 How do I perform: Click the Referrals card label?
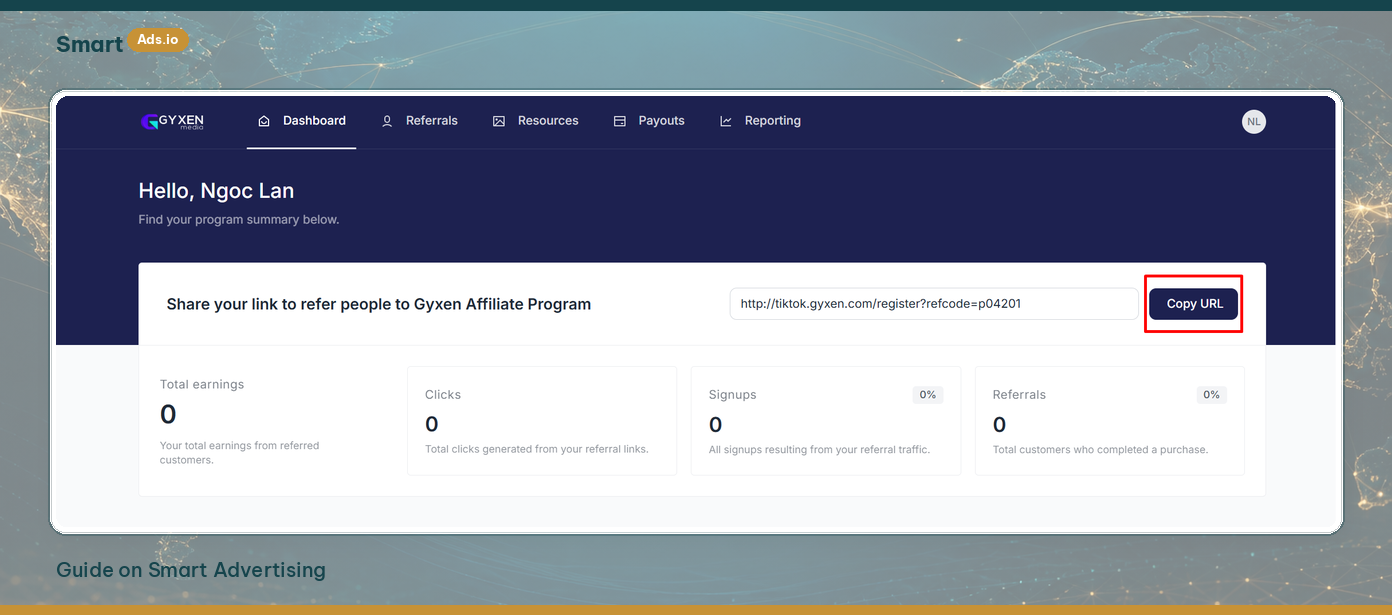point(1019,395)
